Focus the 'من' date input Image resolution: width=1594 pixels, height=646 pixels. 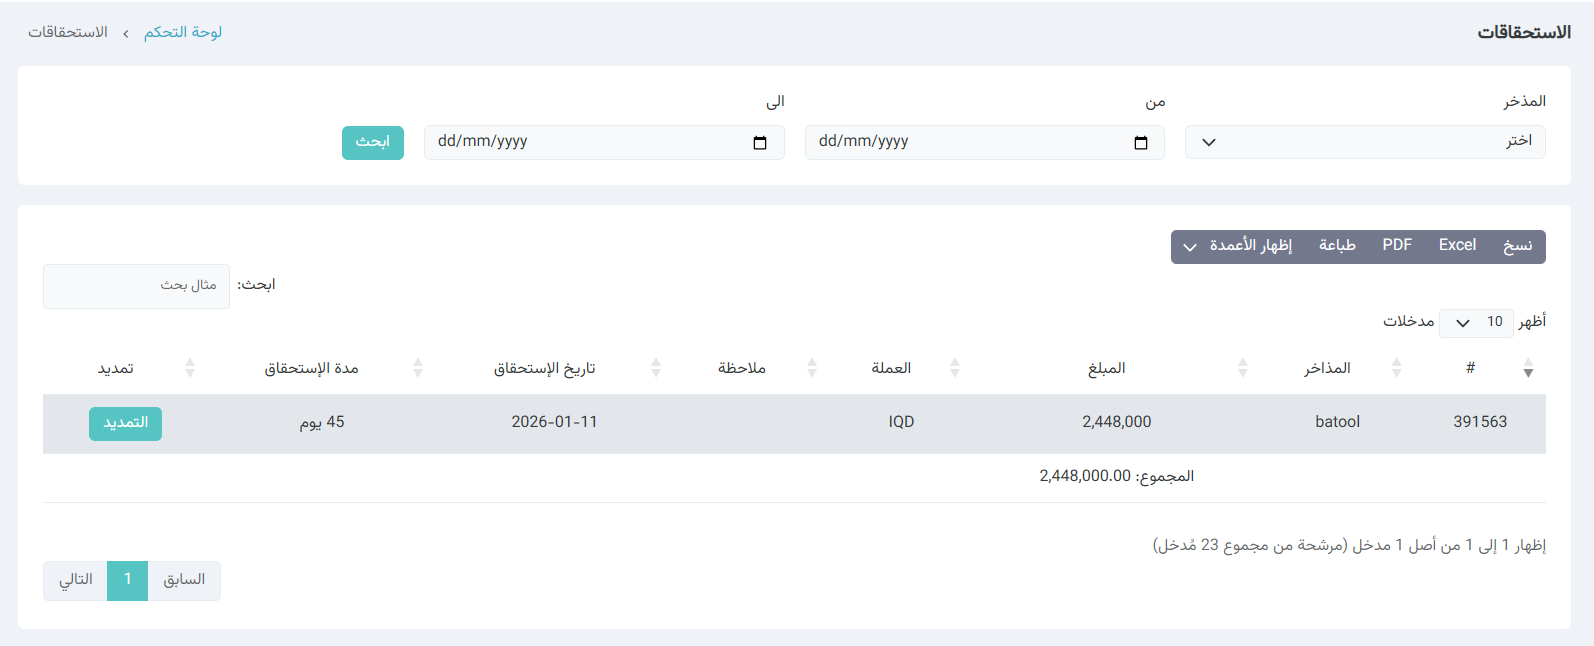tap(984, 142)
